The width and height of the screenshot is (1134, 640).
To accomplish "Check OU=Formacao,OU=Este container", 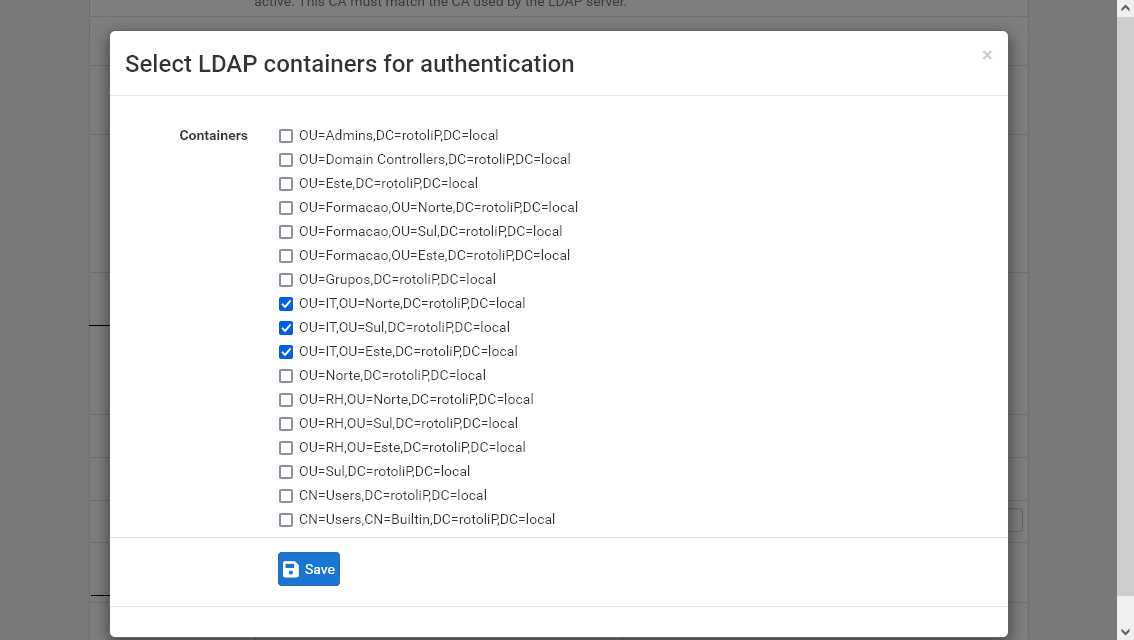I will pyautogui.click(x=285, y=255).
